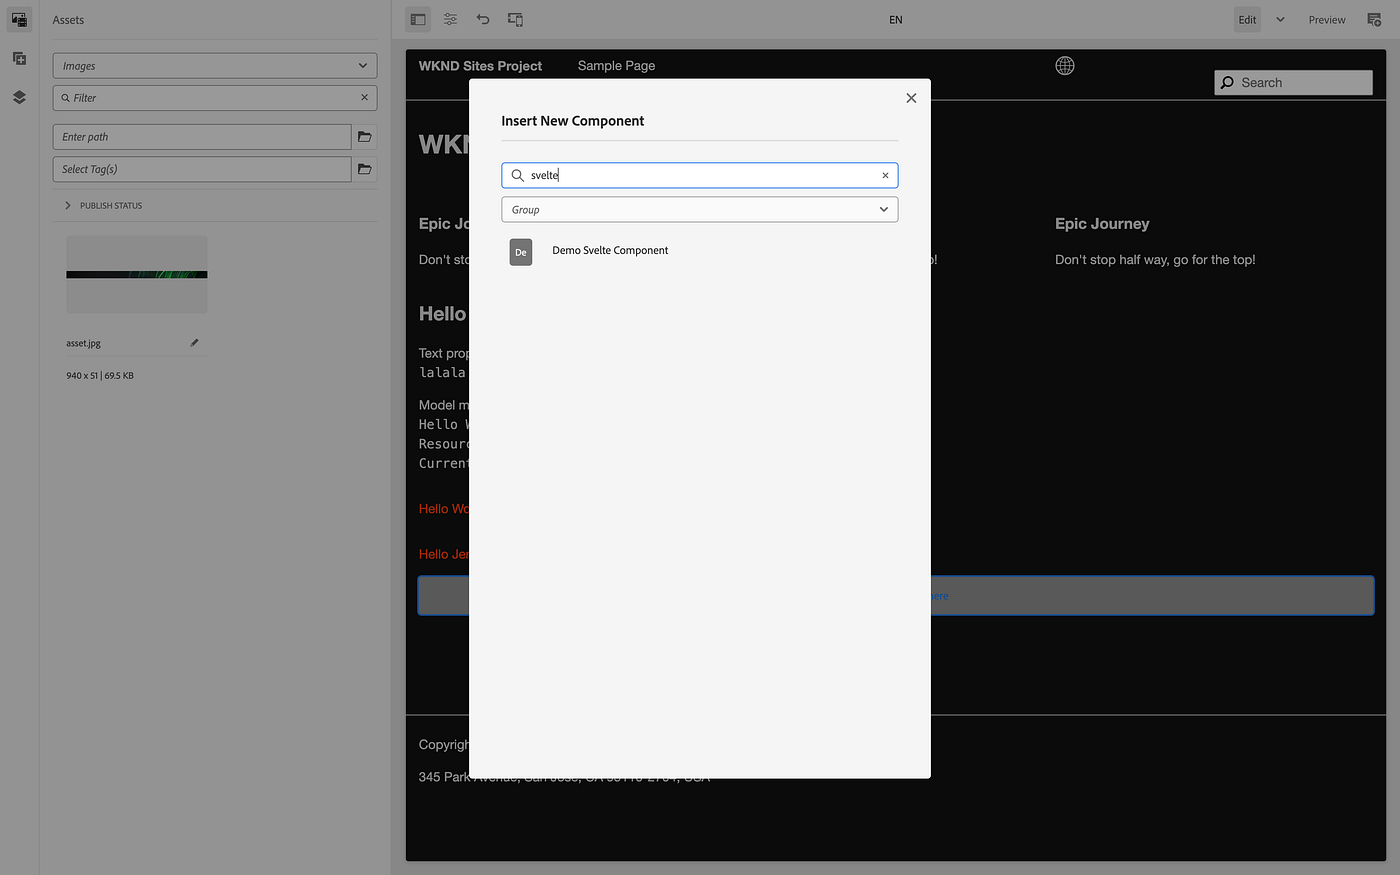This screenshot has width=1400, height=875.
Task: Undo the last action
Action: (483, 19)
